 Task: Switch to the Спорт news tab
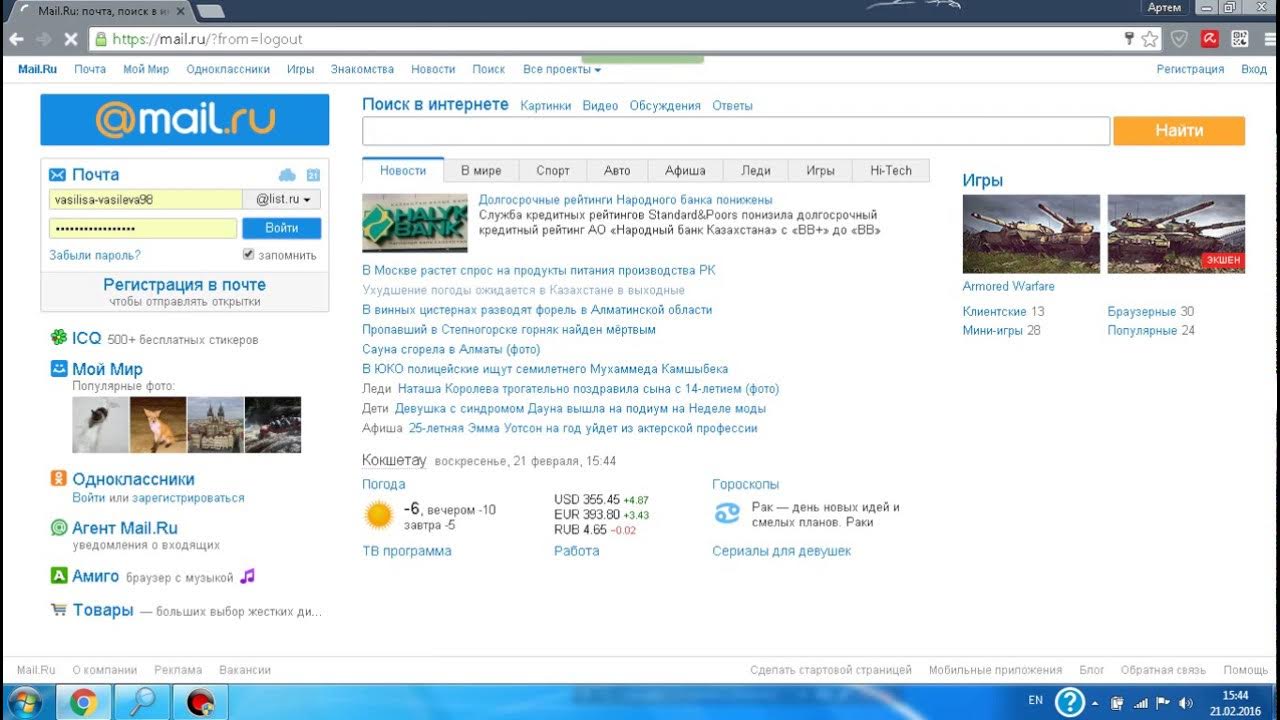click(x=553, y=171)
